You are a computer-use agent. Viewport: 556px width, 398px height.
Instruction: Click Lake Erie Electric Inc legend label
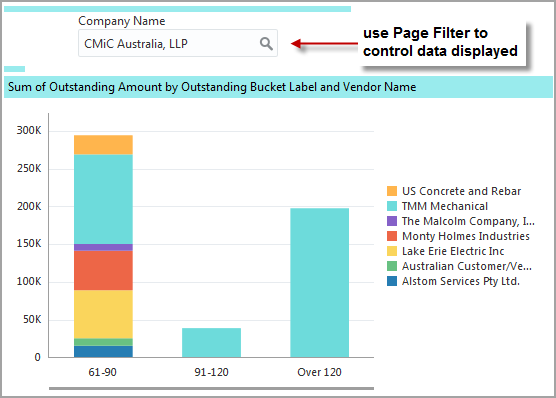(x=453, y=251)
